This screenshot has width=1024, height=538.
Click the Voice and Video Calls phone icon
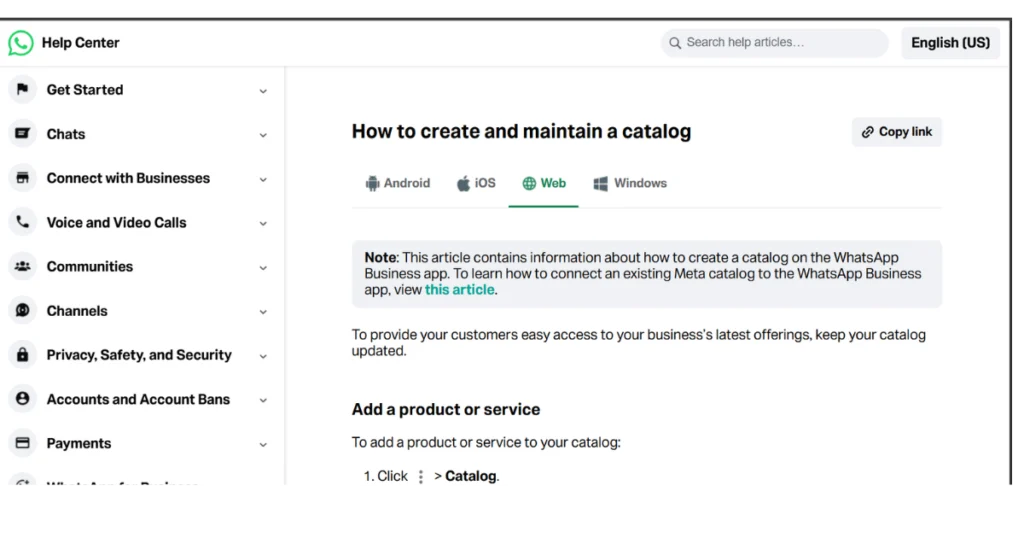click(x=22, y=222)
